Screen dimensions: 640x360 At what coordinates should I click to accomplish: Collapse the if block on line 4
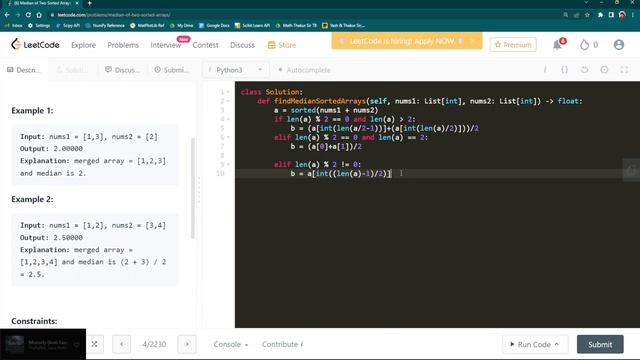(x=228, y=119)
